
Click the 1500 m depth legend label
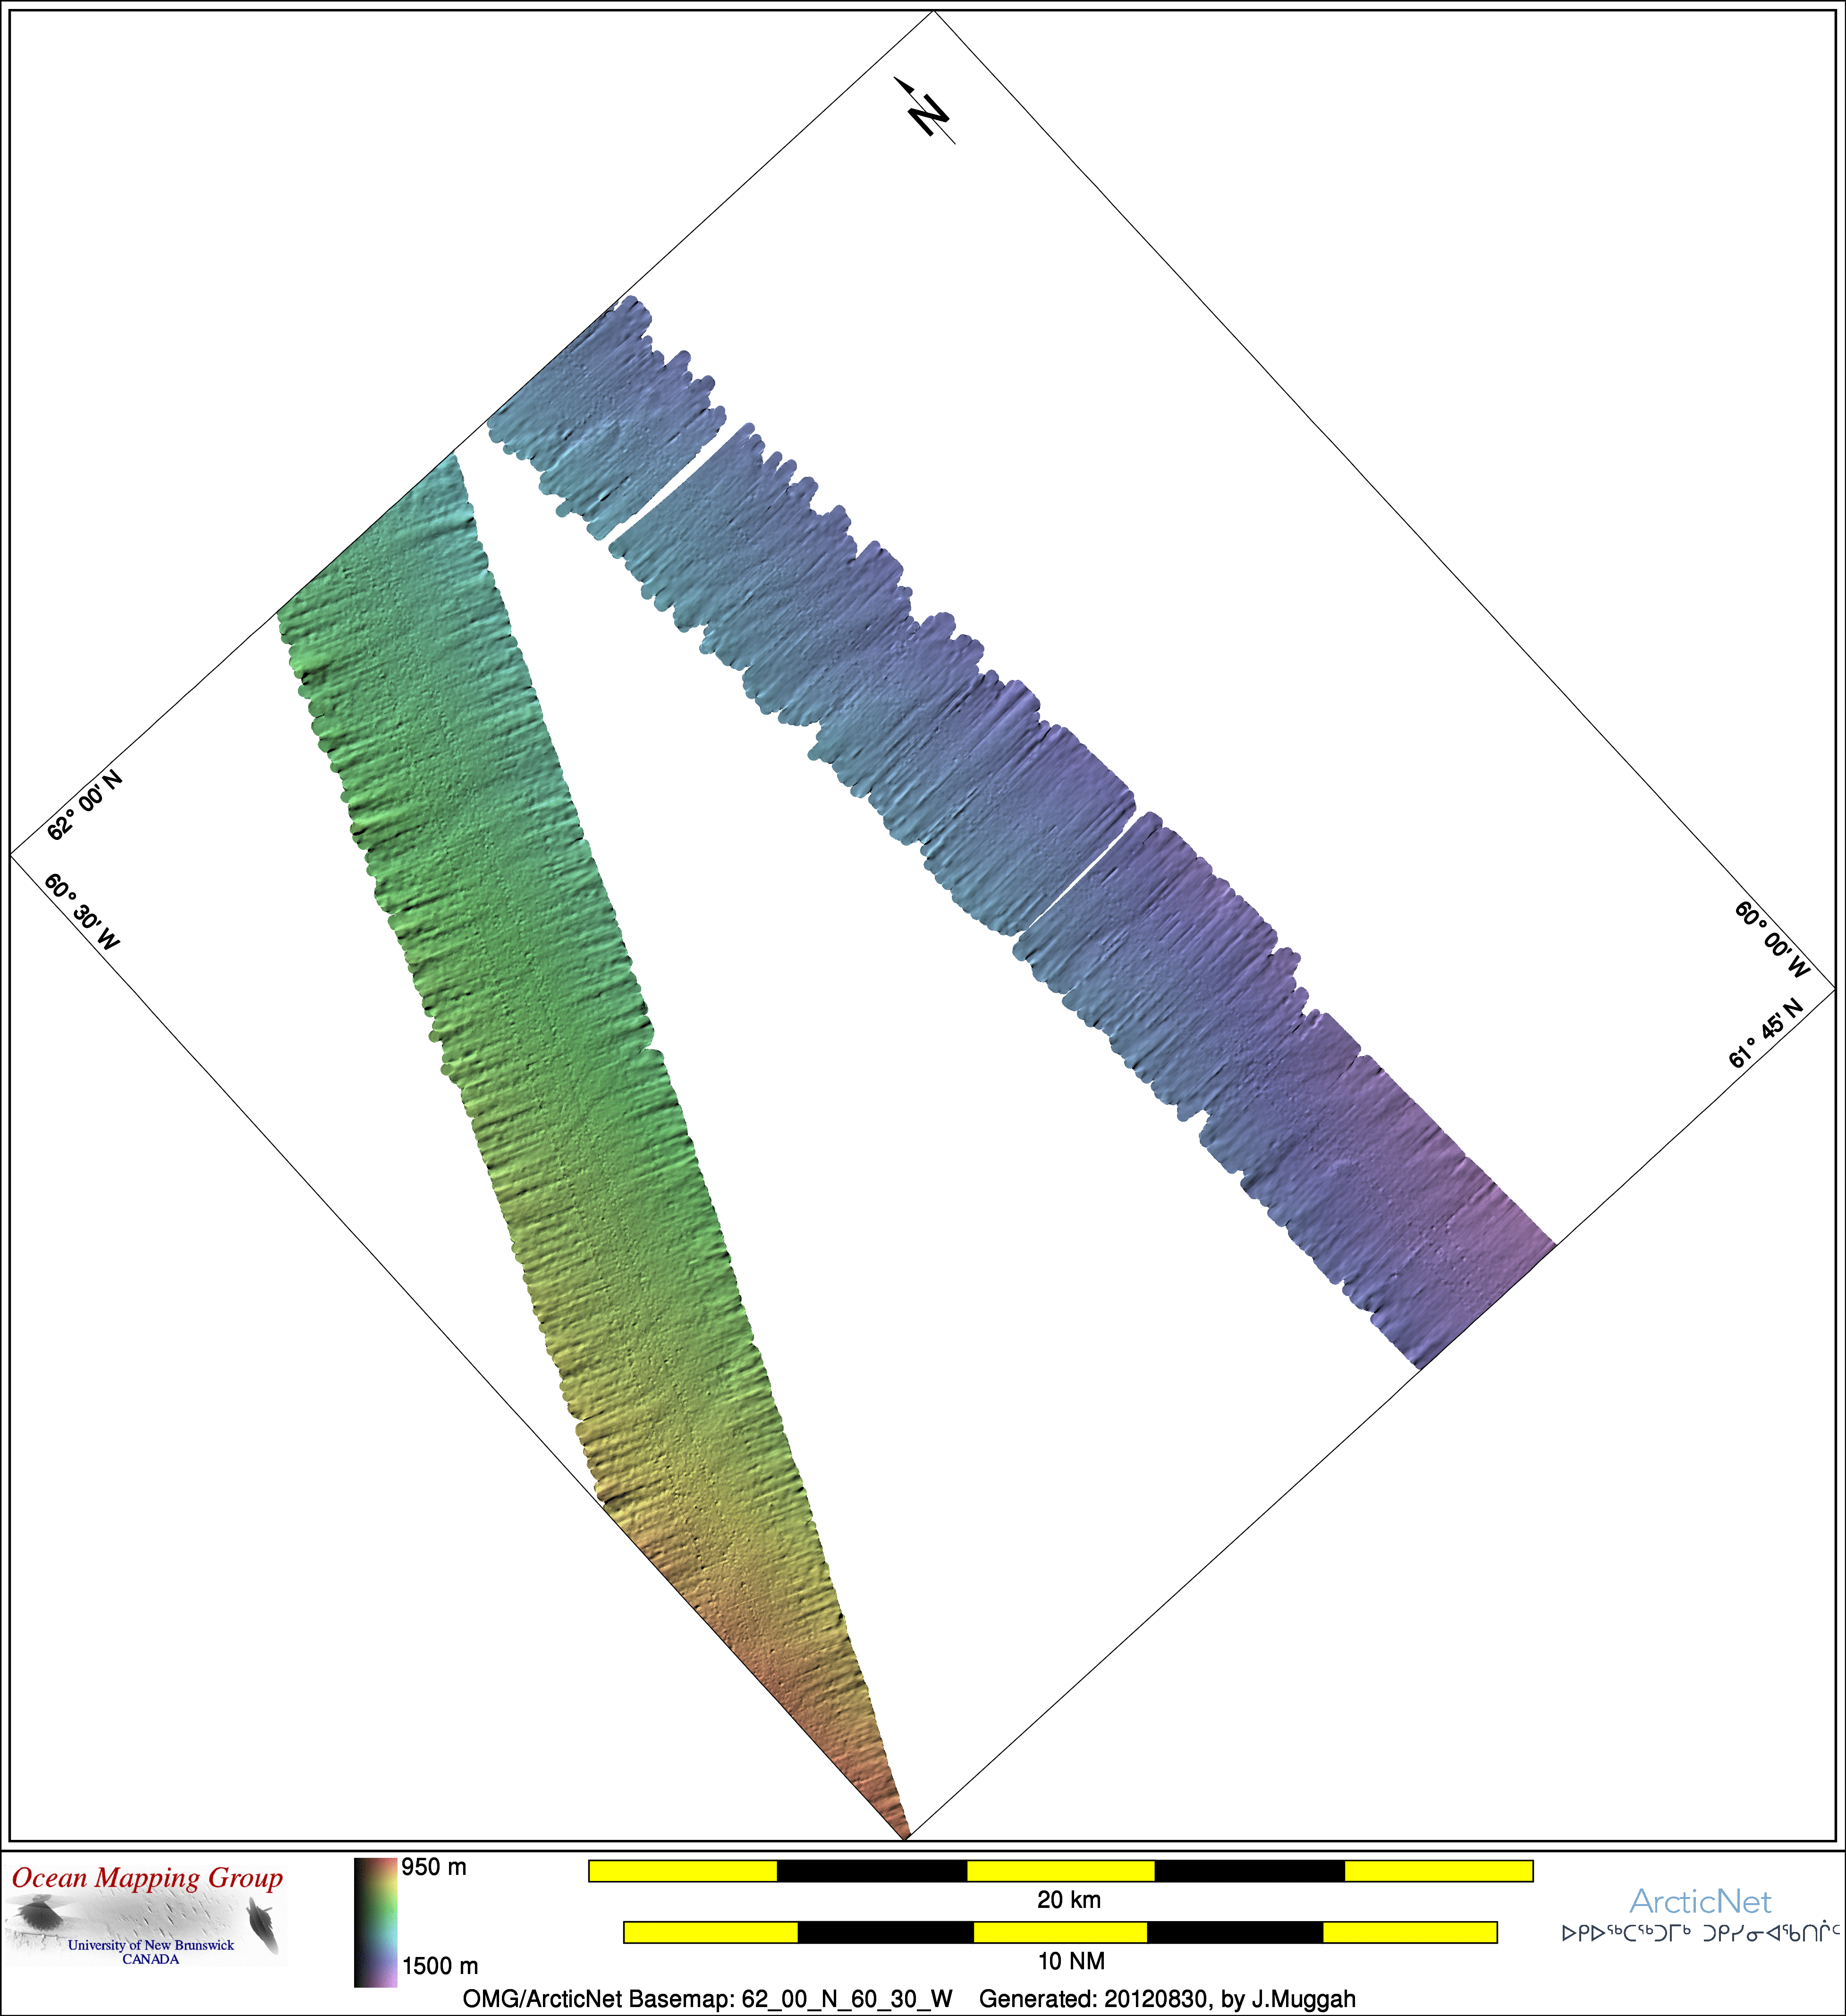(x=439, y=1966)
